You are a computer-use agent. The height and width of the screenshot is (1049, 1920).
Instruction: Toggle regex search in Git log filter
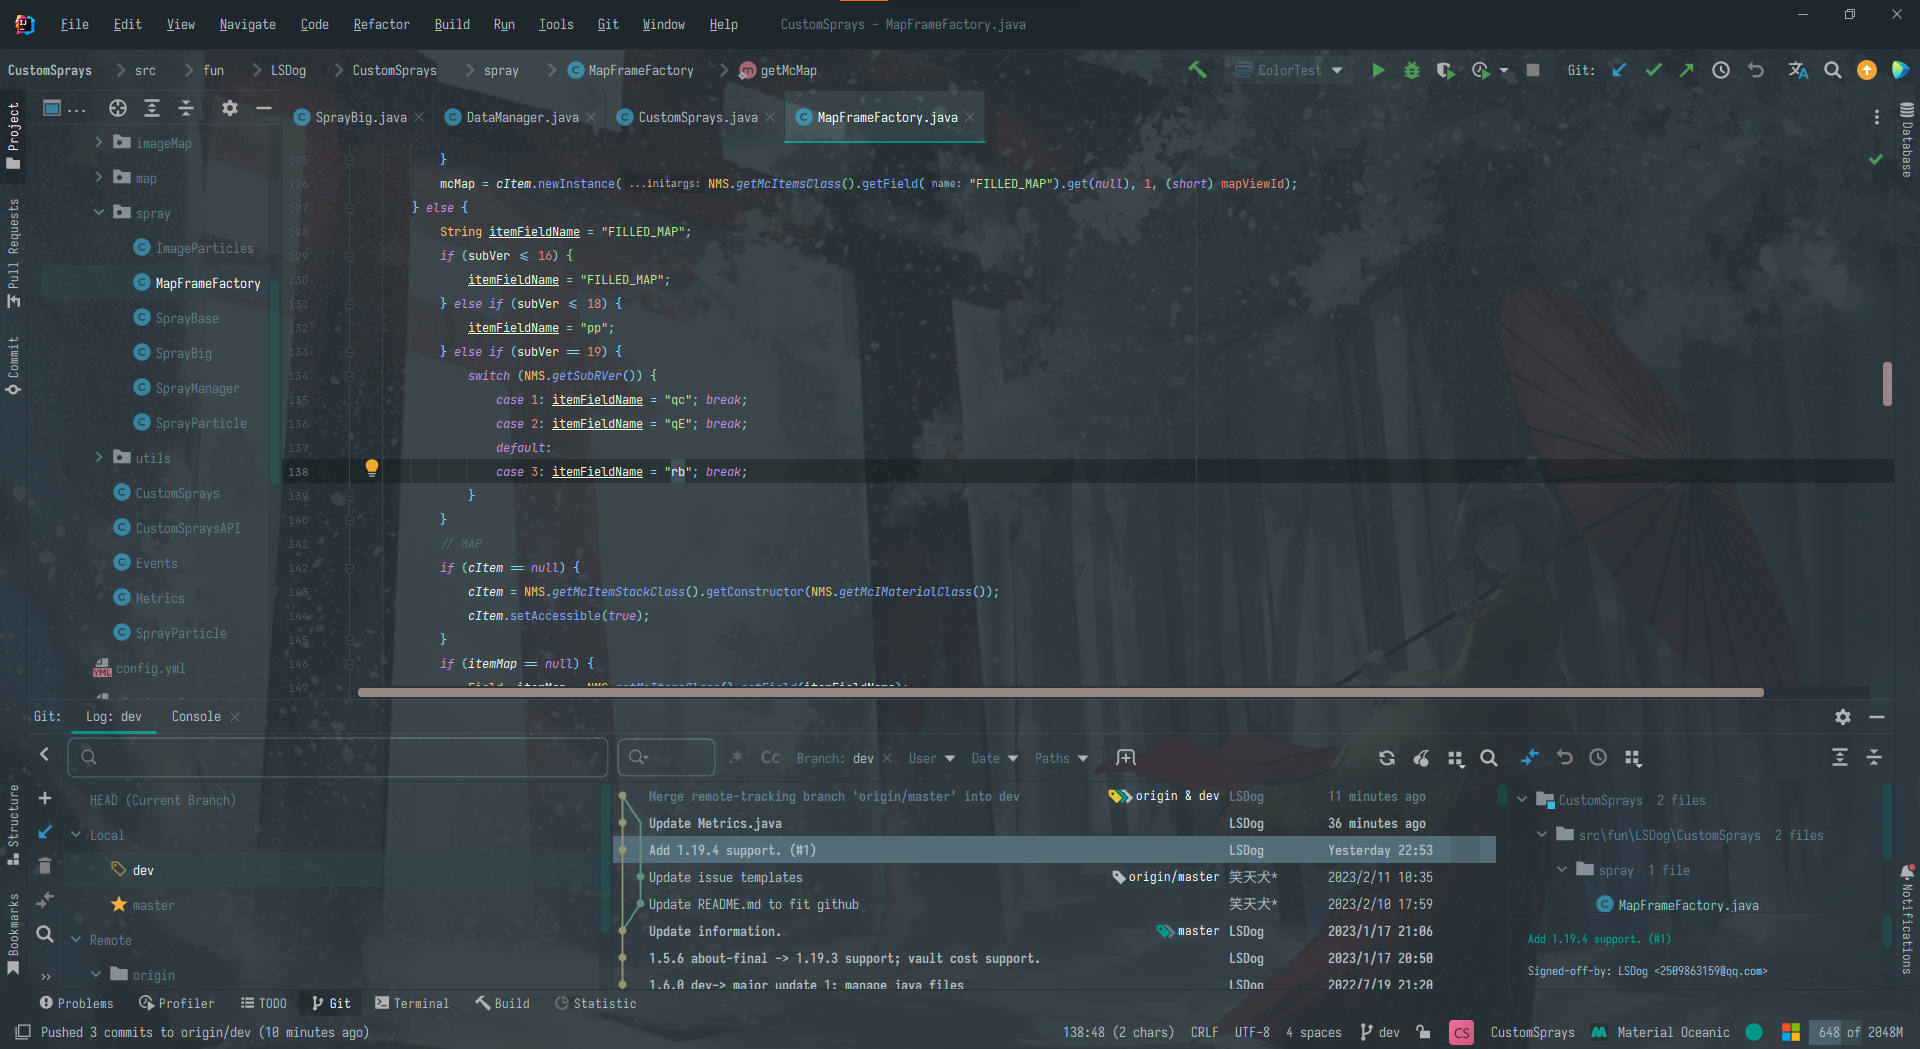tap(737, 758)
